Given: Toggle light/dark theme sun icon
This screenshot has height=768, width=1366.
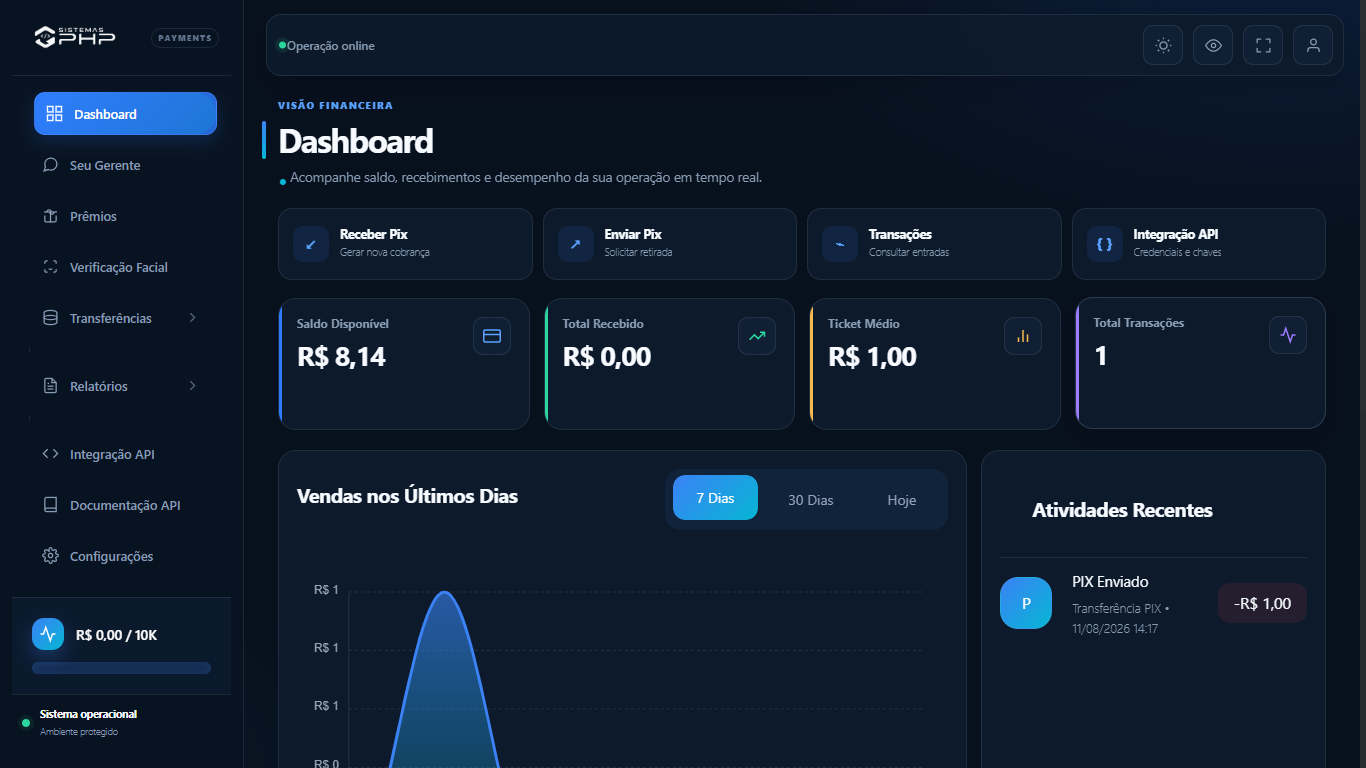Looking at the screenshot, I should (1163, 45).
